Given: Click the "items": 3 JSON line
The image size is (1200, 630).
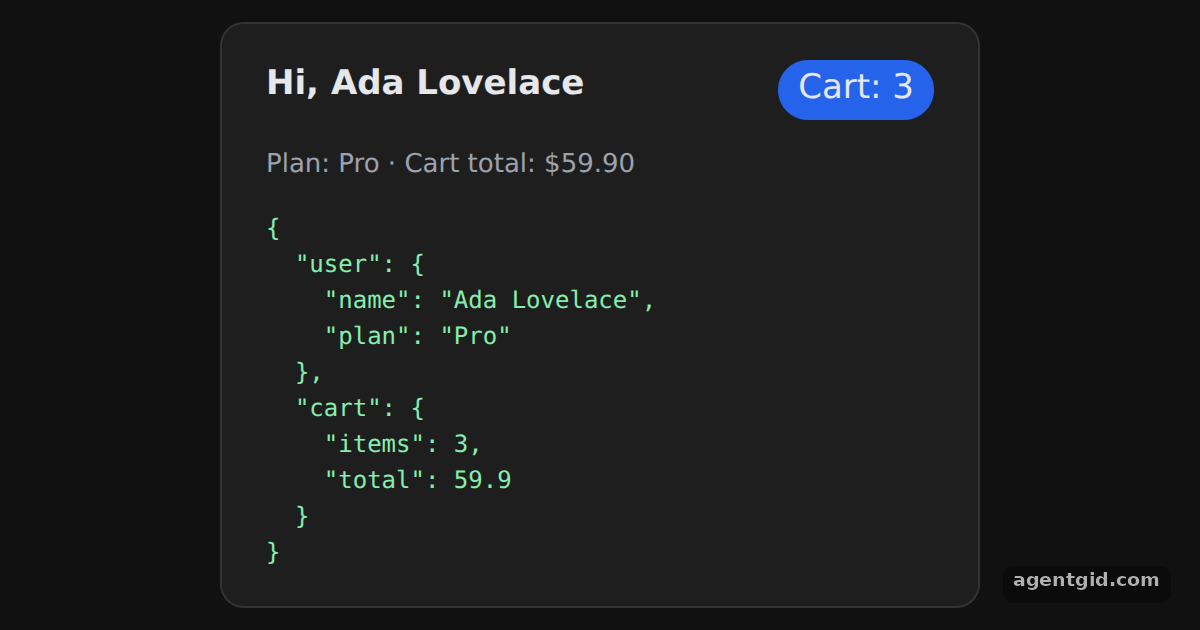Looking at the screenshot, I should 403,444.
